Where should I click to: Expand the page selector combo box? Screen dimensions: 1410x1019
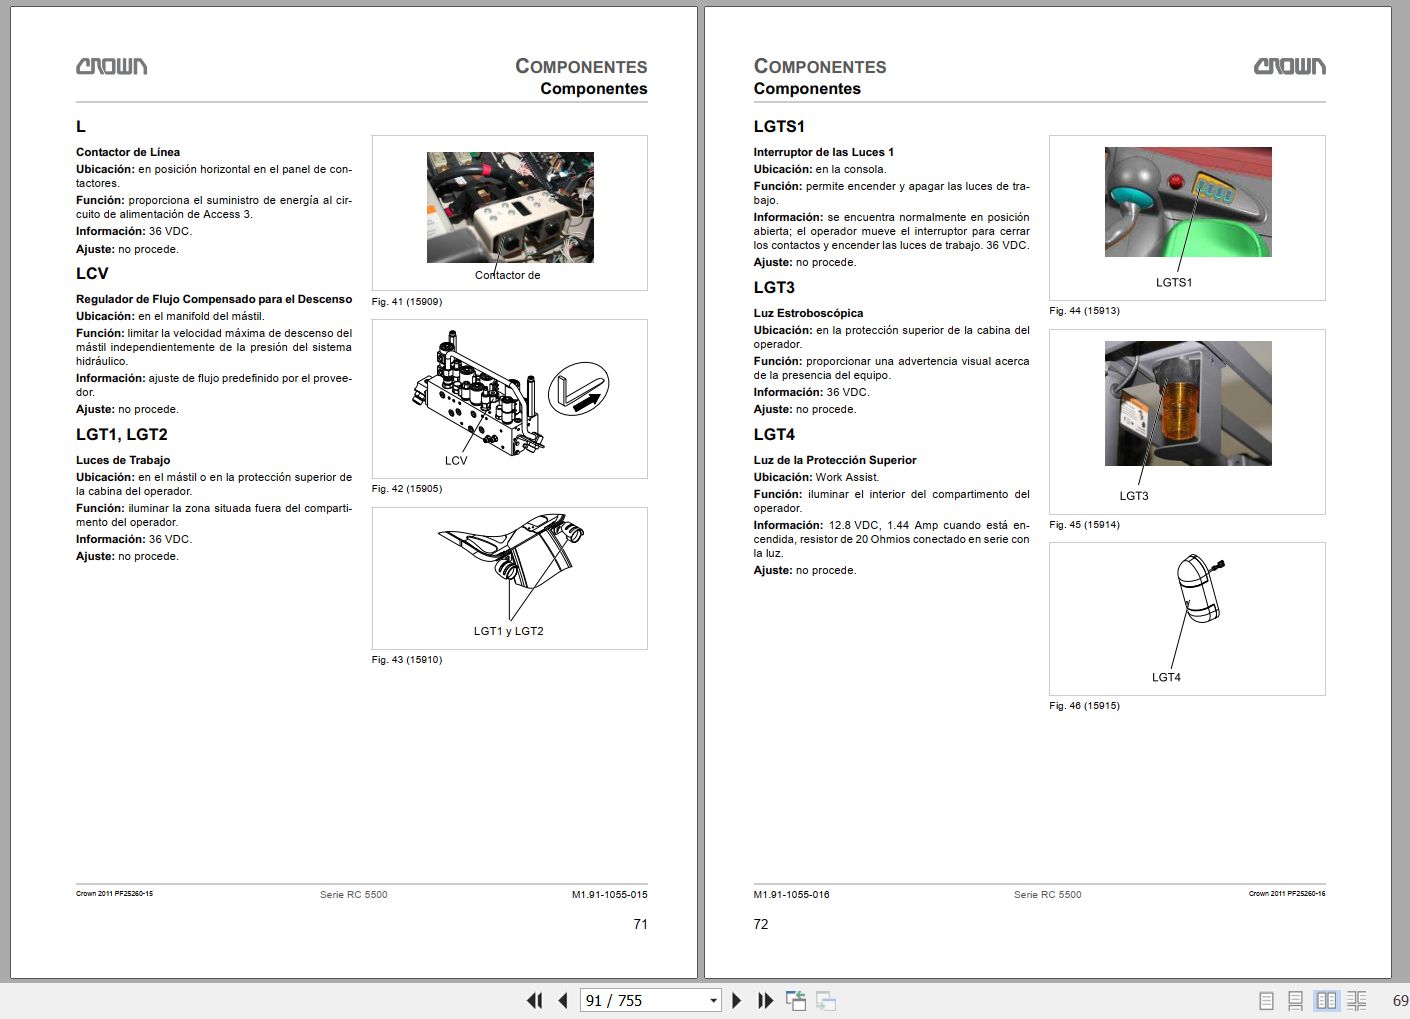(712, 1000)
